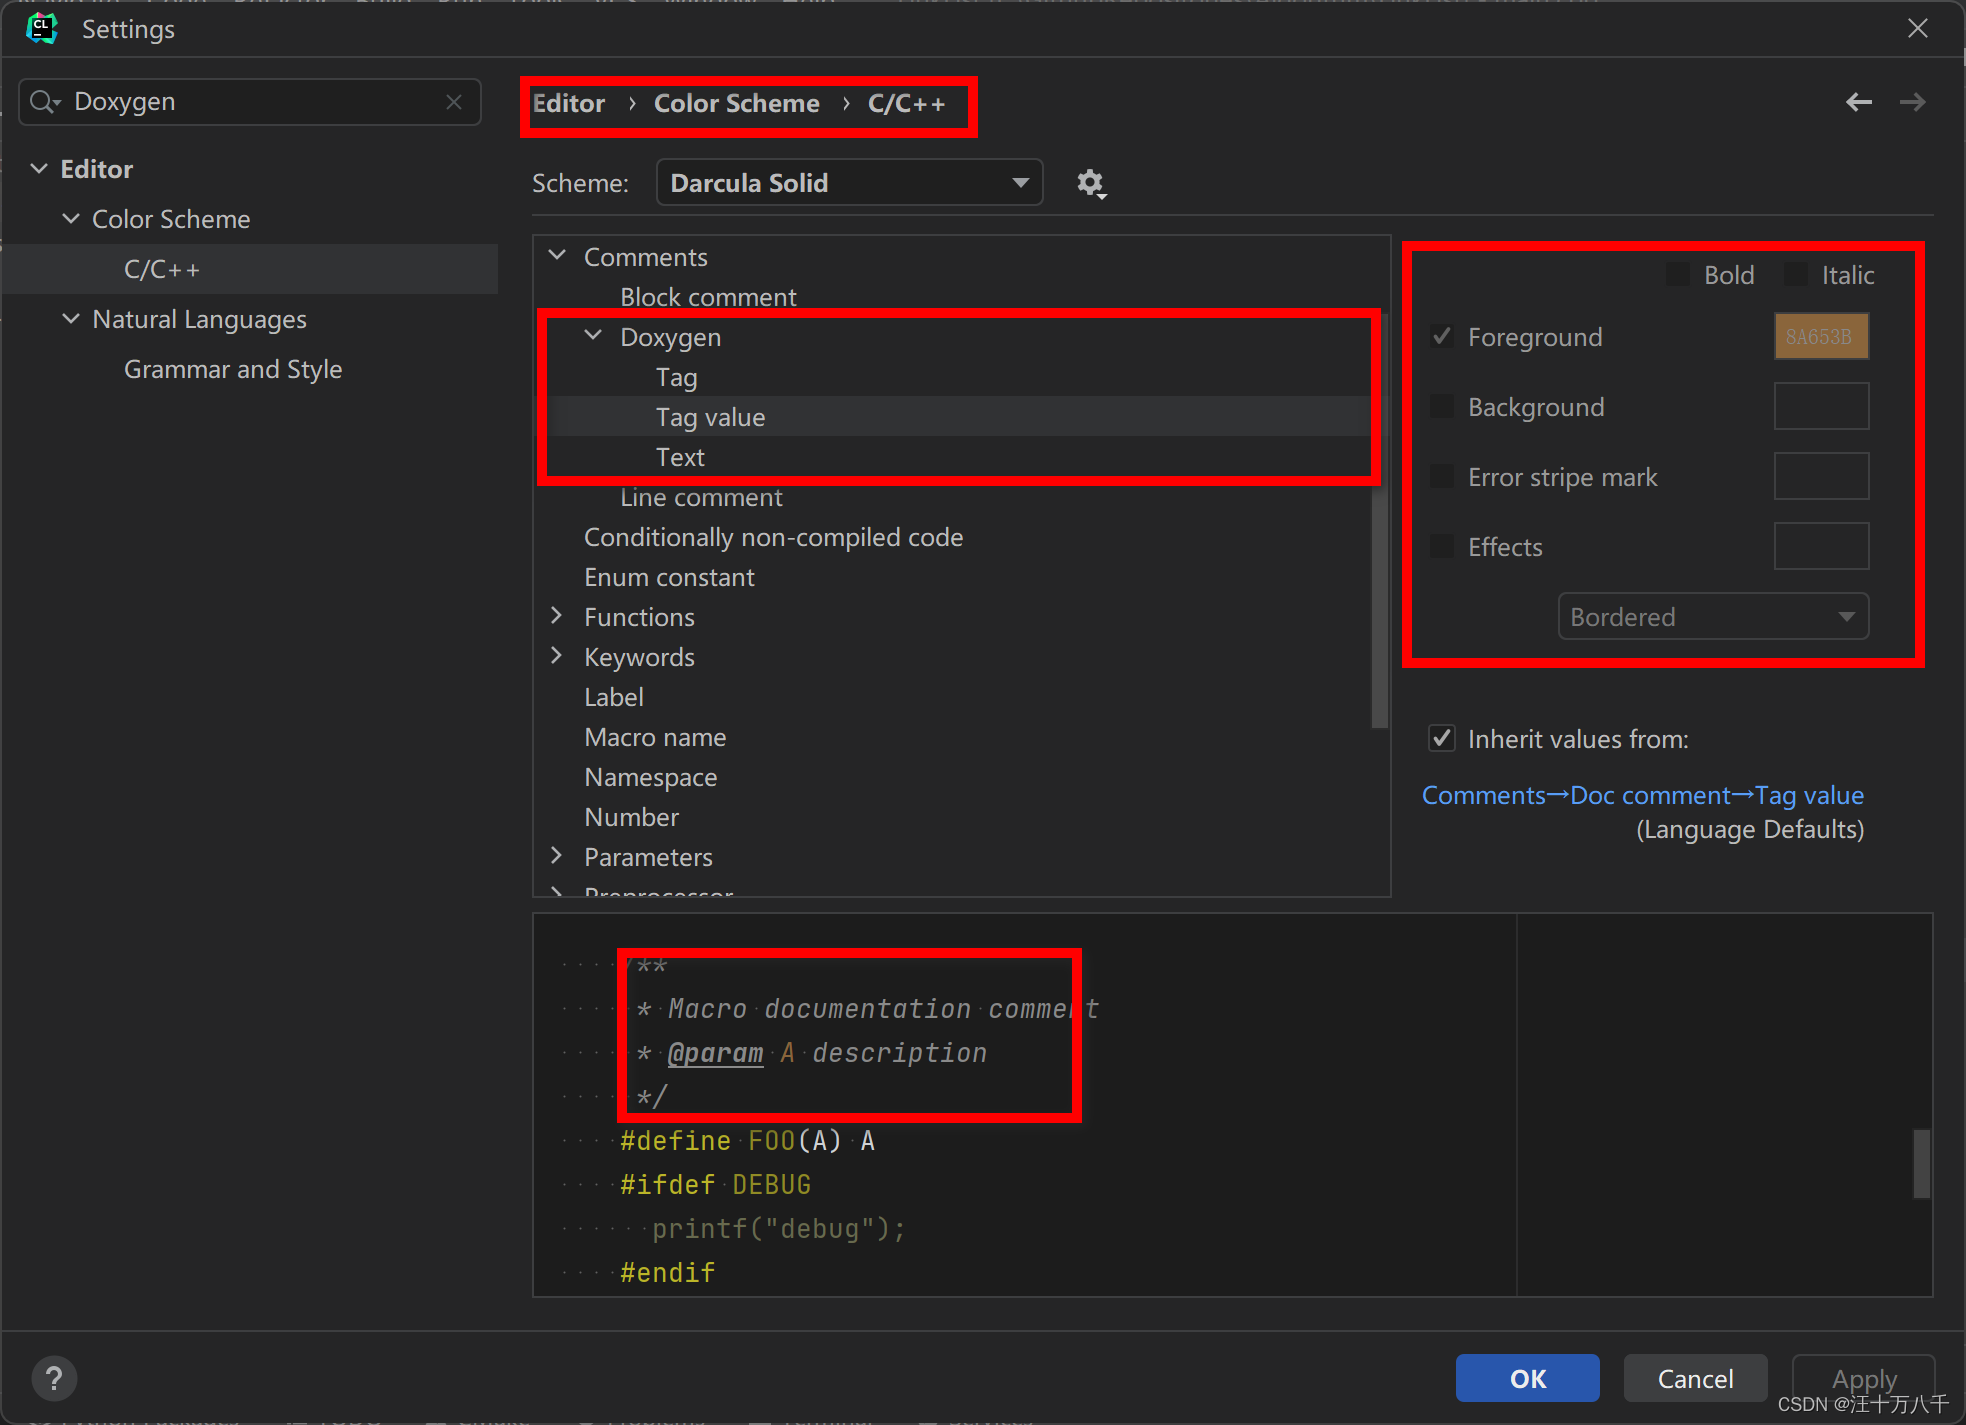Clear the Doxygen search field
The height and width of the screenshot is (1425, 1966).
(454, 102)
